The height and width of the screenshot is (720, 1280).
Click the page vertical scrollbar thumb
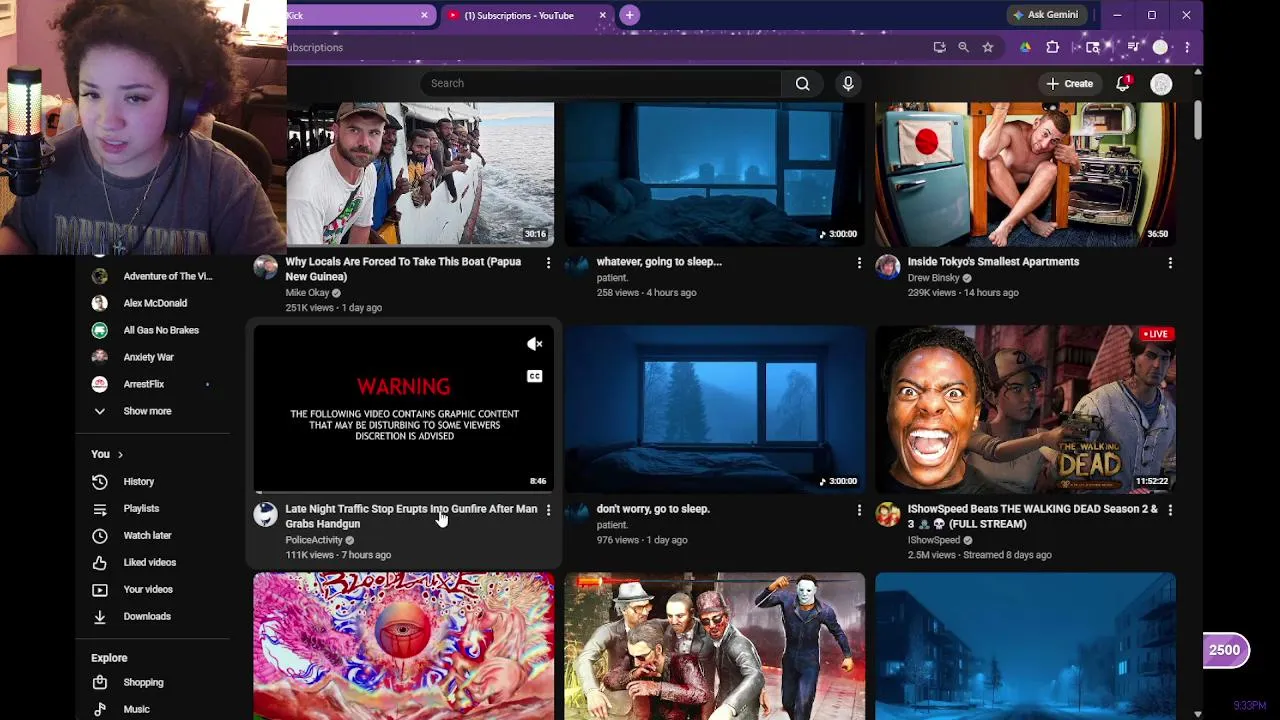point(1197,121)
